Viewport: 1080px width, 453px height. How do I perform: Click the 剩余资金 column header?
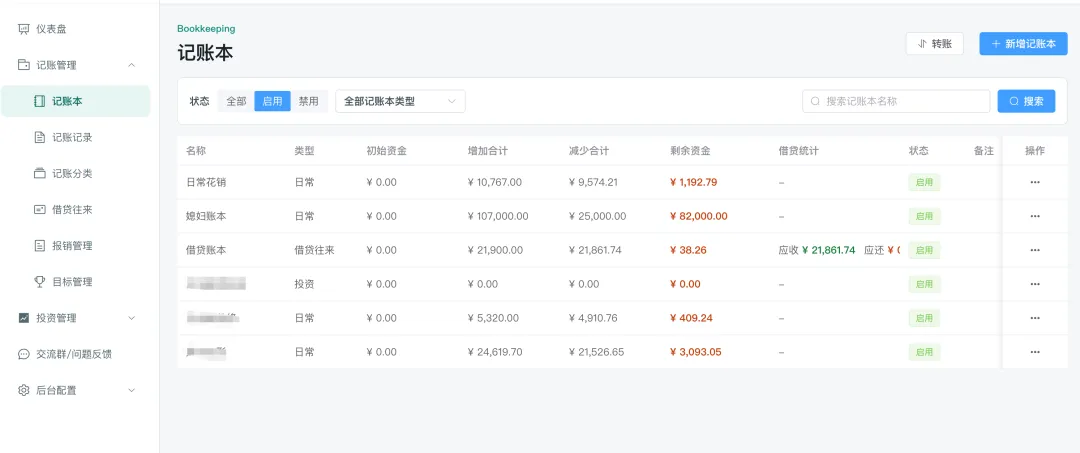tap(690, 151)
